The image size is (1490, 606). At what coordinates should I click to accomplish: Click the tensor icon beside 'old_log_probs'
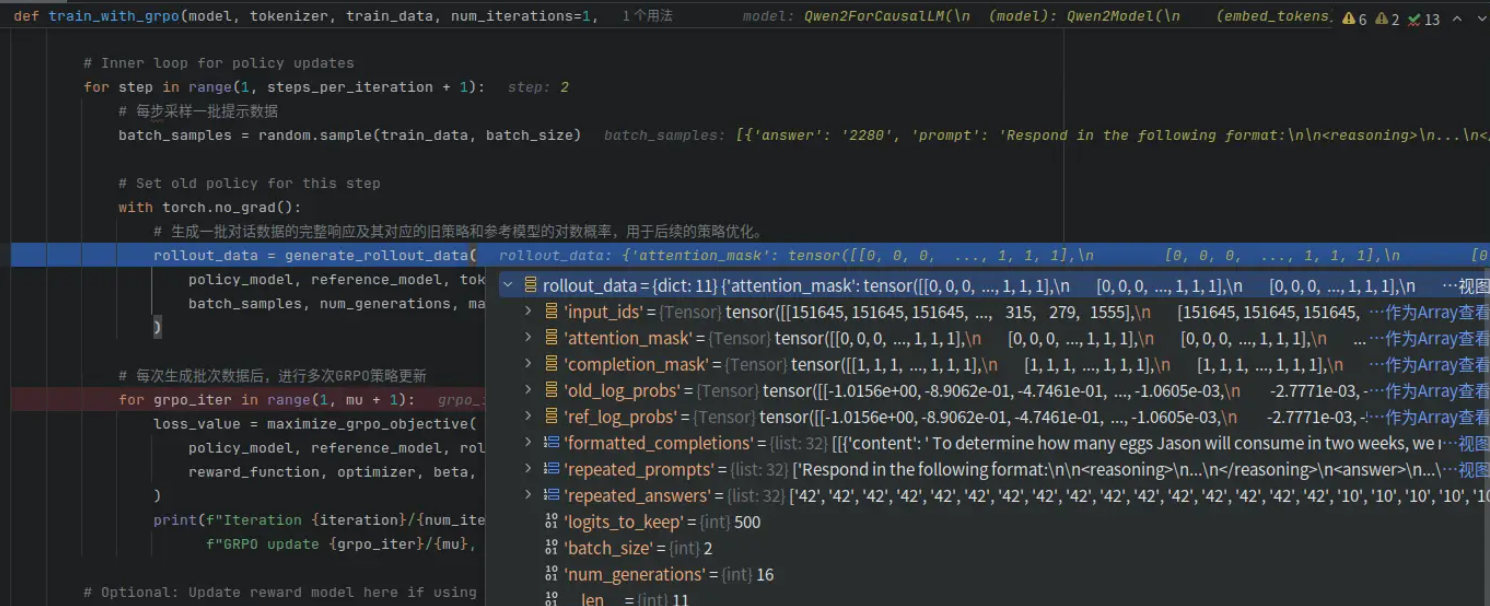click(x=551, y=390)
